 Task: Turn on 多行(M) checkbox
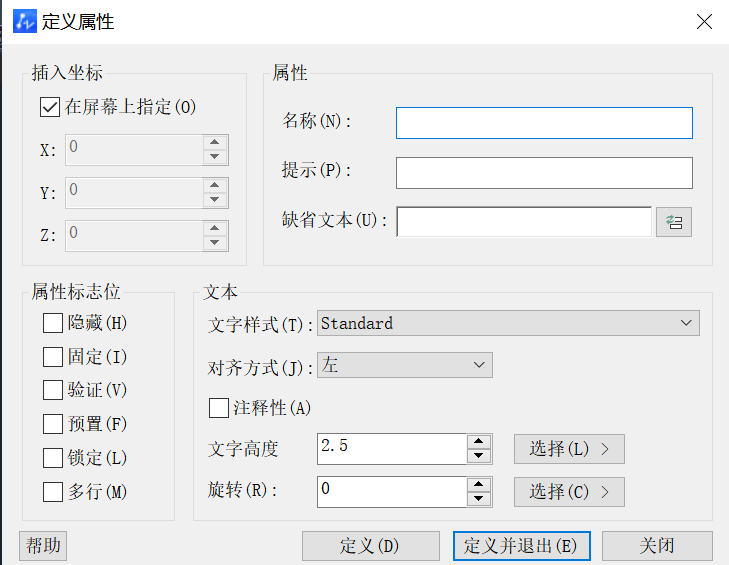point(53,492)
